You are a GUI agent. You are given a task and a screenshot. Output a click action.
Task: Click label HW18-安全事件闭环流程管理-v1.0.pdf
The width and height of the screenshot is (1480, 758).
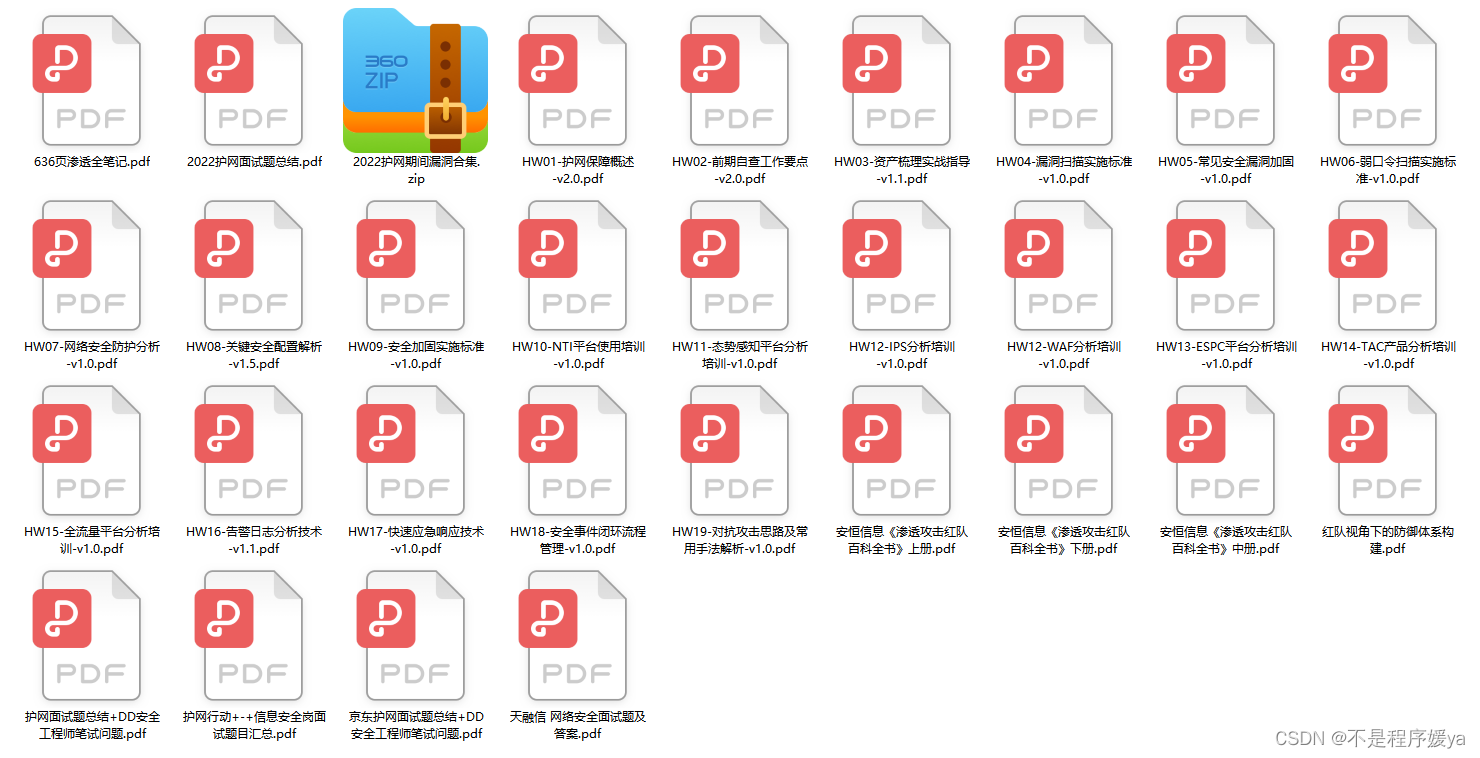(578, 540)
